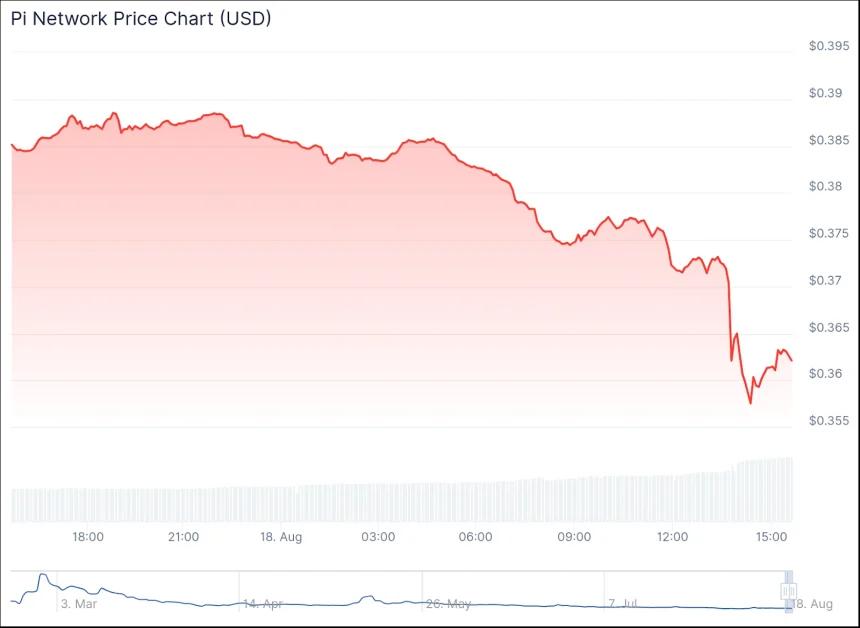Viewport: 860px width, 628px height.
Task: Click the $0.395 price axis label
Action: point(828,46)
